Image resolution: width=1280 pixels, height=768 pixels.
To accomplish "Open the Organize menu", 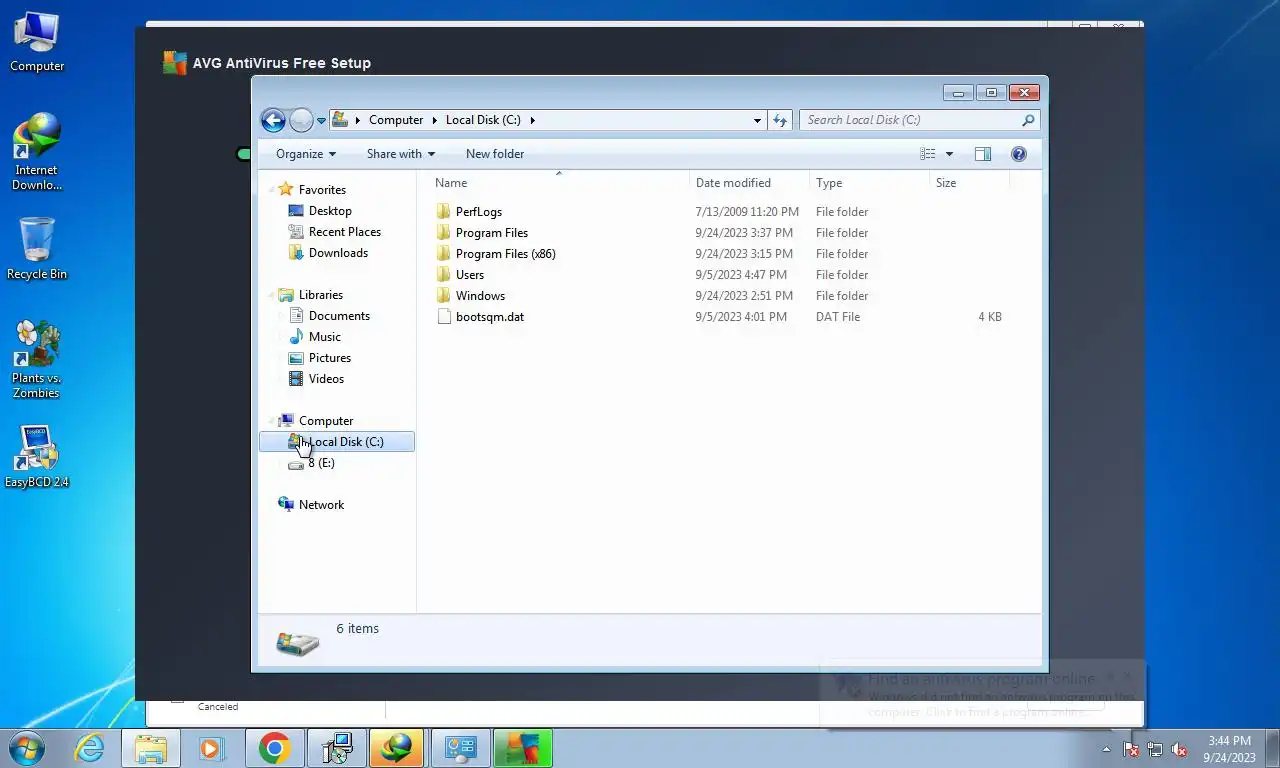I will click(x=306, y=154).
